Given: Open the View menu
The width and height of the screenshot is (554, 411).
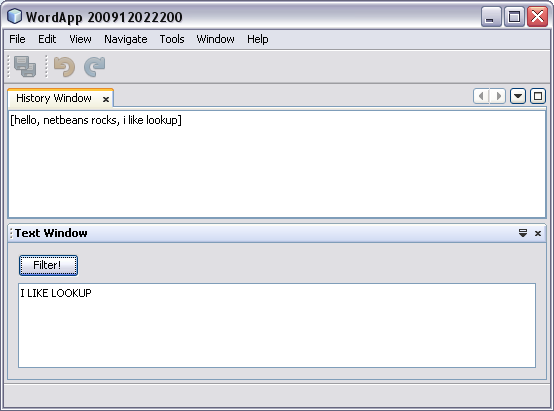Looking at the screenshot, I should click(x=80, y=39).
